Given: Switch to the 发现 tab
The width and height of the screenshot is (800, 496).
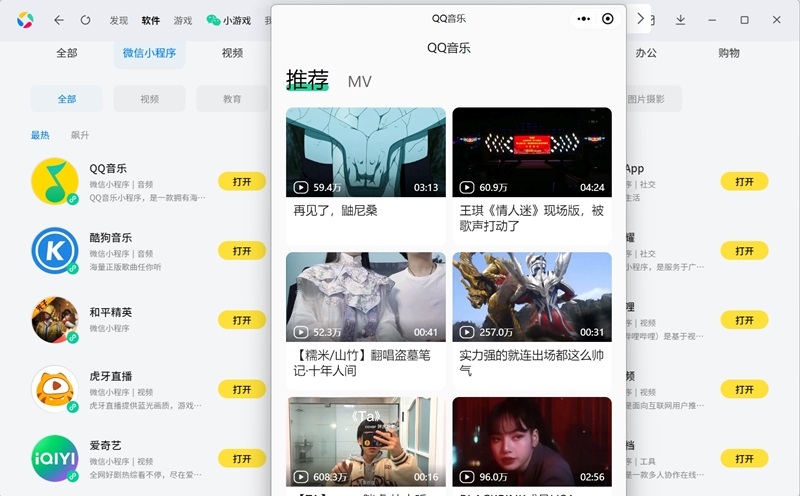Looking at the screenshot, I should pyautogui.click(x=118, y=20).
